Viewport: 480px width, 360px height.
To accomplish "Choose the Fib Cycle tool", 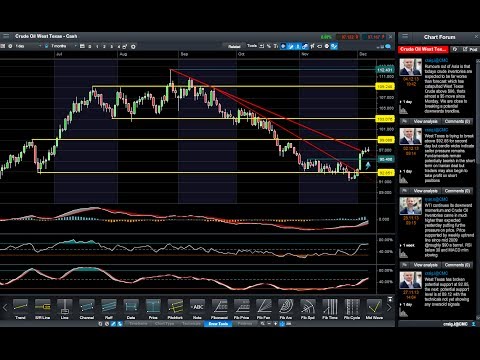I will tap(352, 309).
